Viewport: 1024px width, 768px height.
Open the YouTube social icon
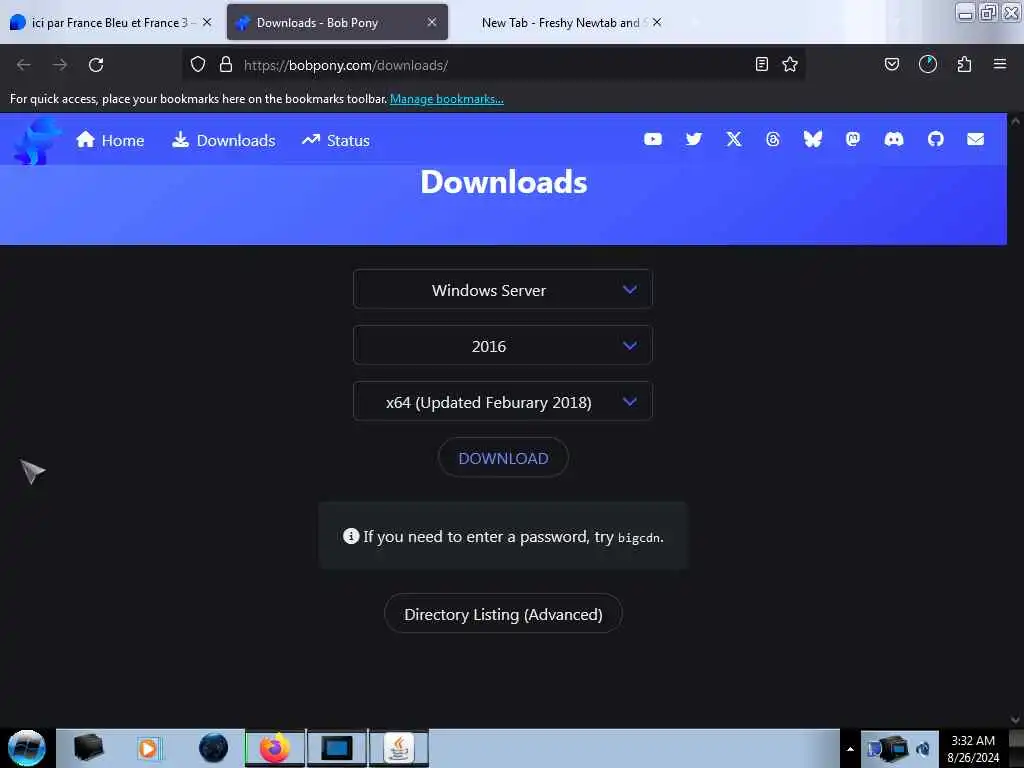652,139
